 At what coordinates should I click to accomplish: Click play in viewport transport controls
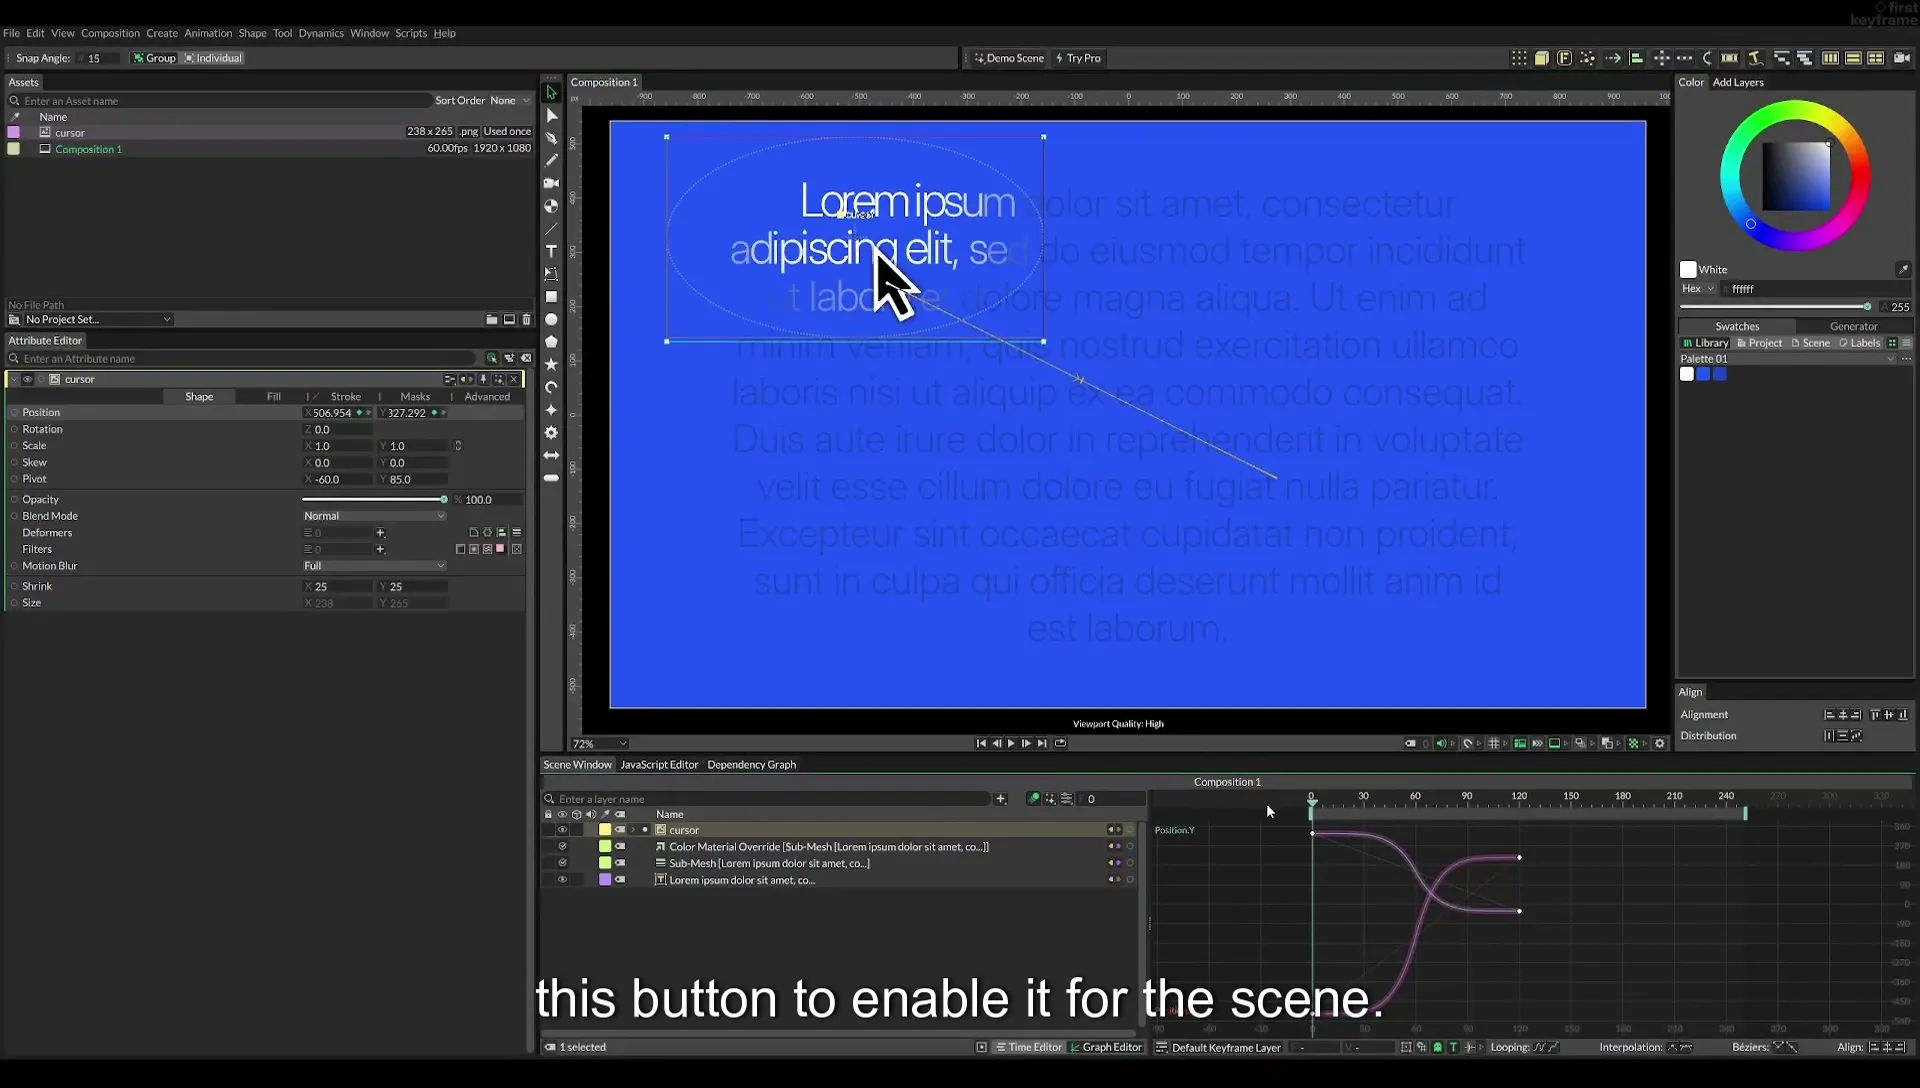click(x=1011, y=743)
